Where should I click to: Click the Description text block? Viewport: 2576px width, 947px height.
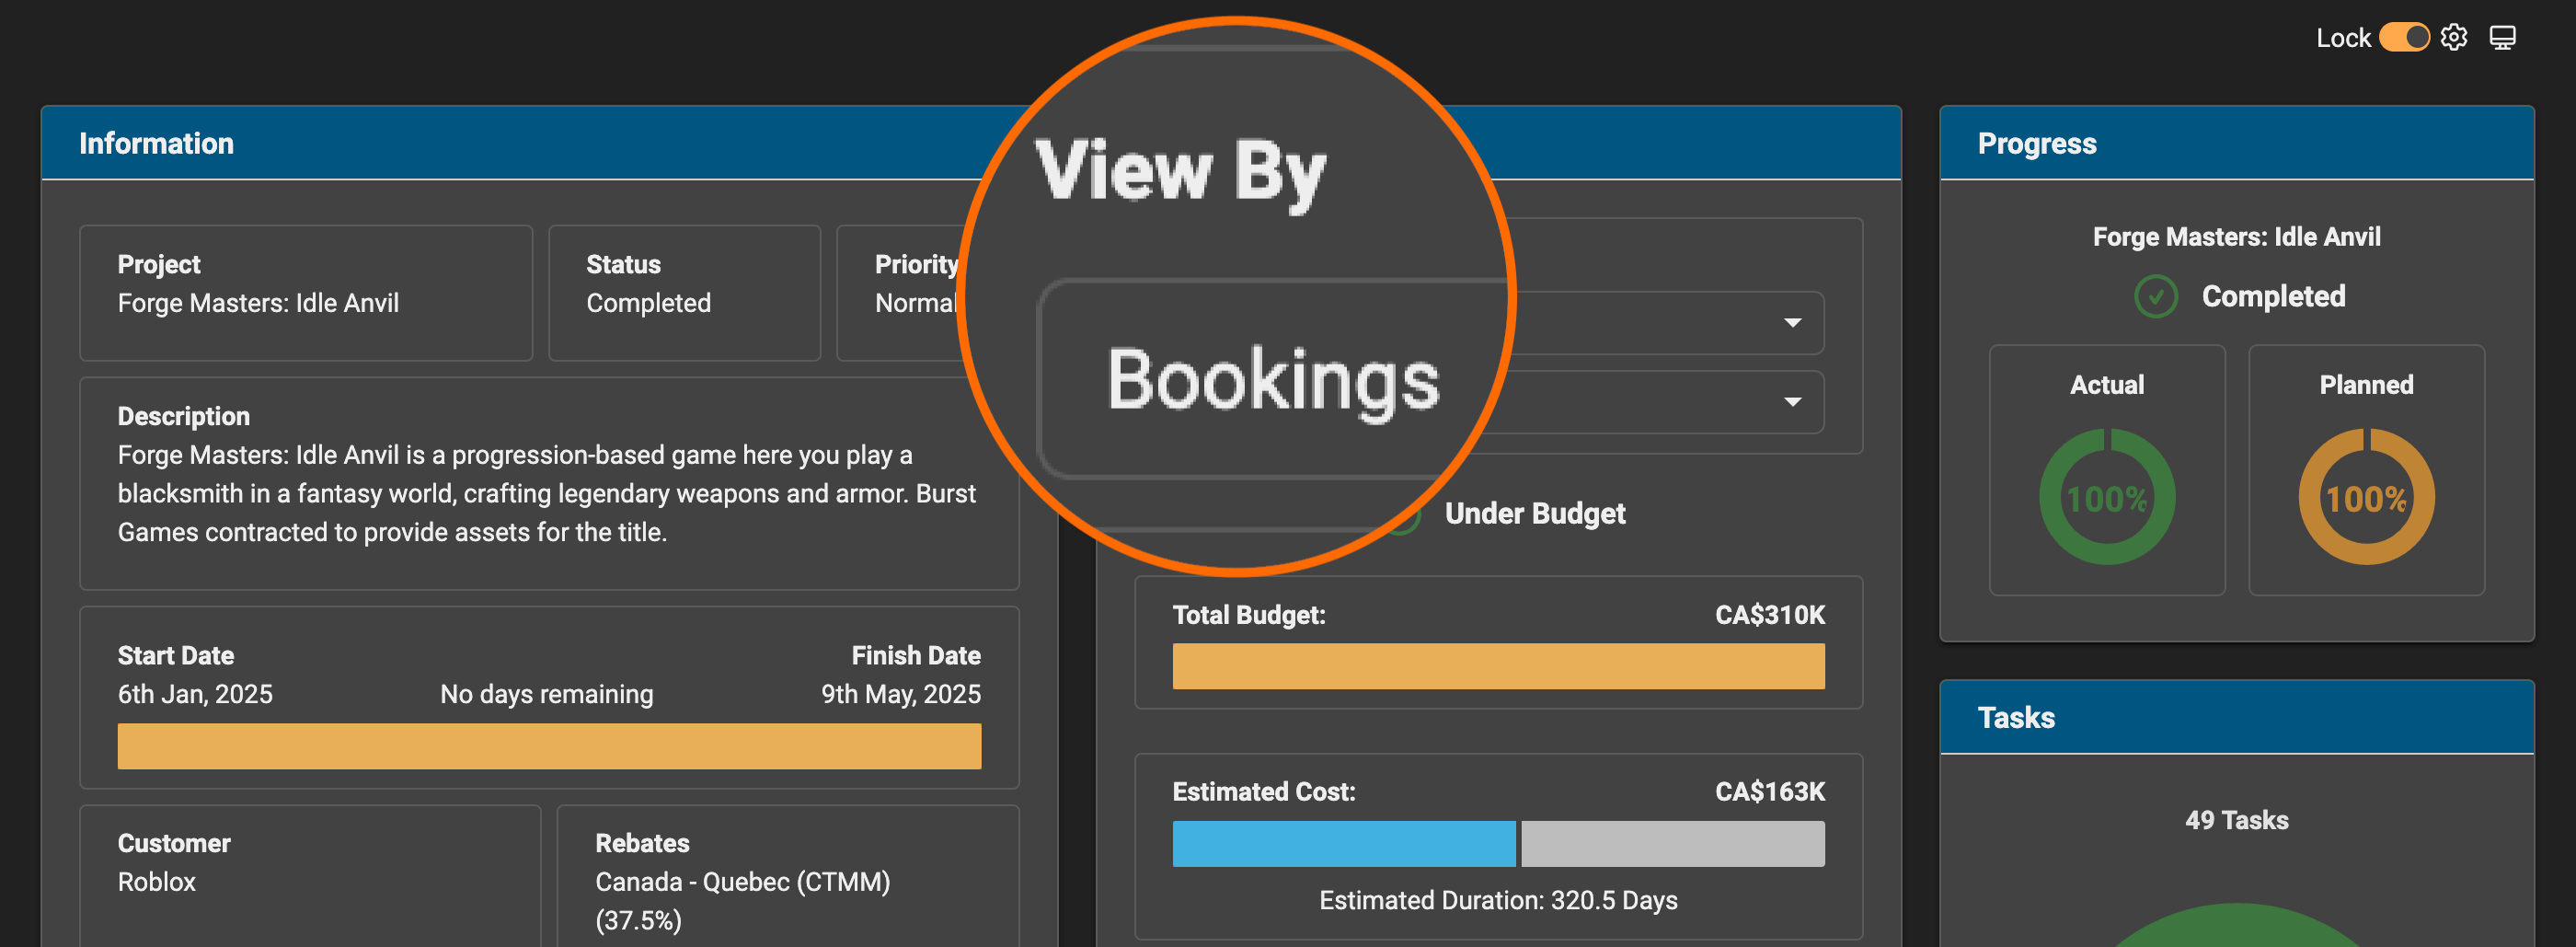[x=547, y=494]
